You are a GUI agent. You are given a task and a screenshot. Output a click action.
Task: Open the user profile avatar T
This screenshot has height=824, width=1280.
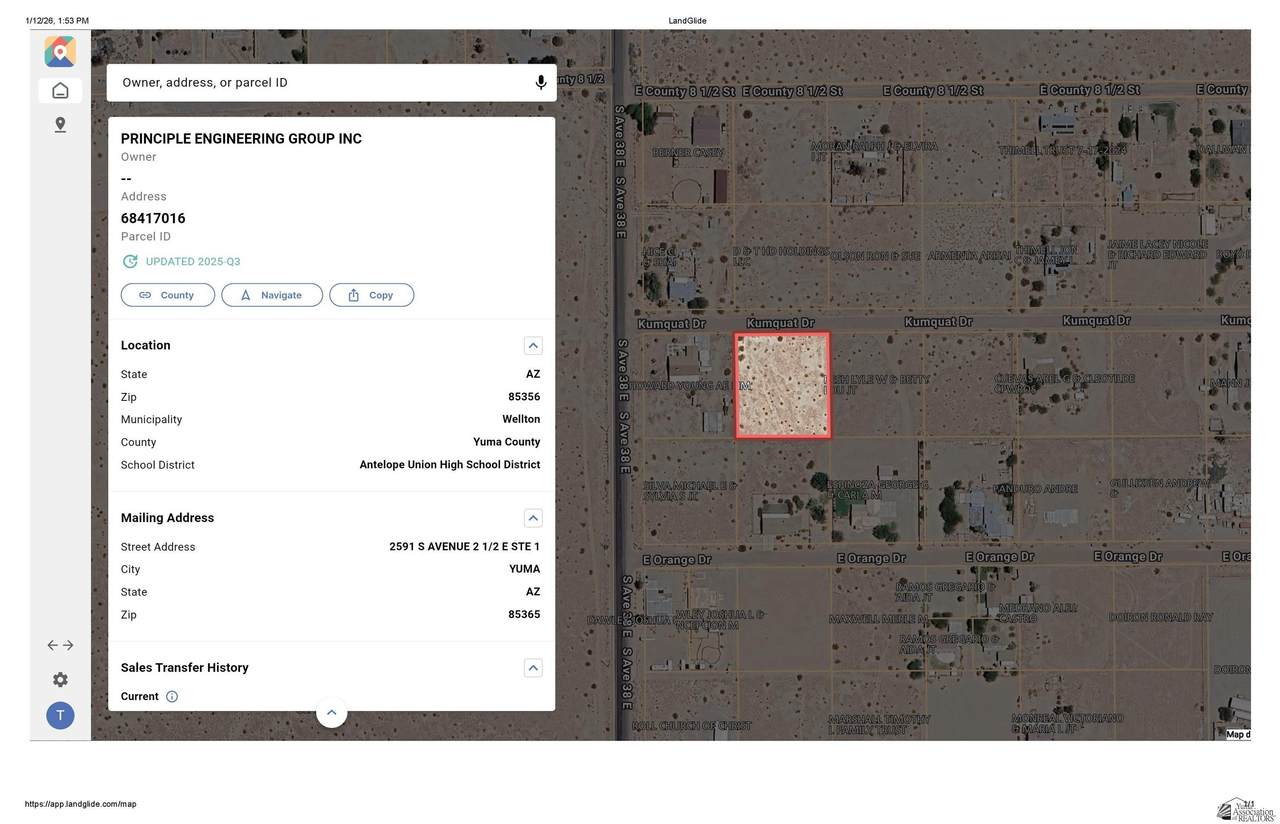pyautogui.click(x=60, y=715)
